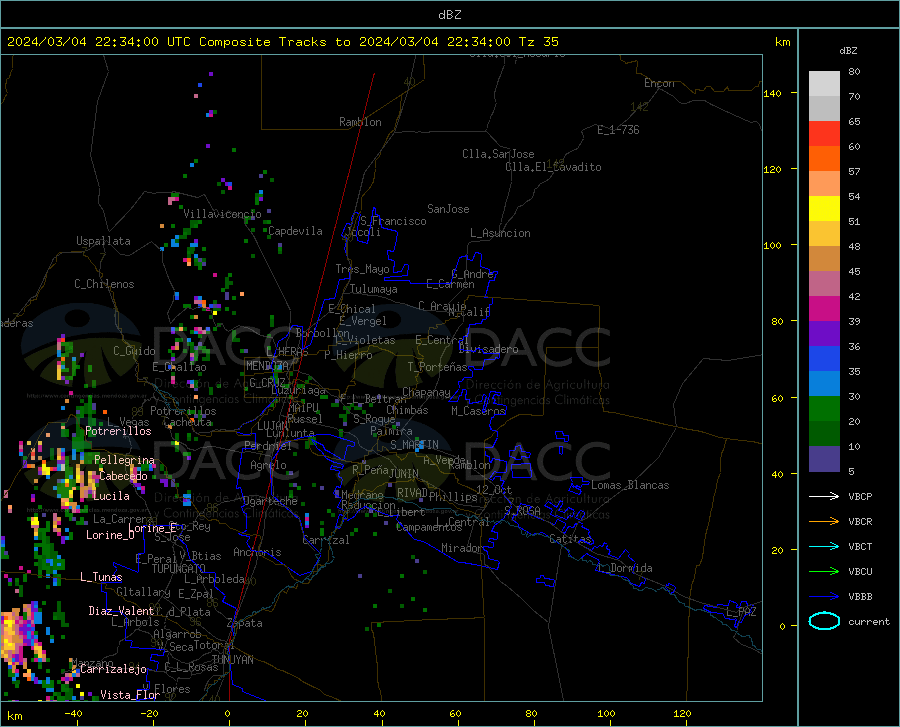This screenshot has width=900, height=727.
Task: Click the blue VBBB arrow legend icon
Action: pyautogui.click(x=824, y=596)
